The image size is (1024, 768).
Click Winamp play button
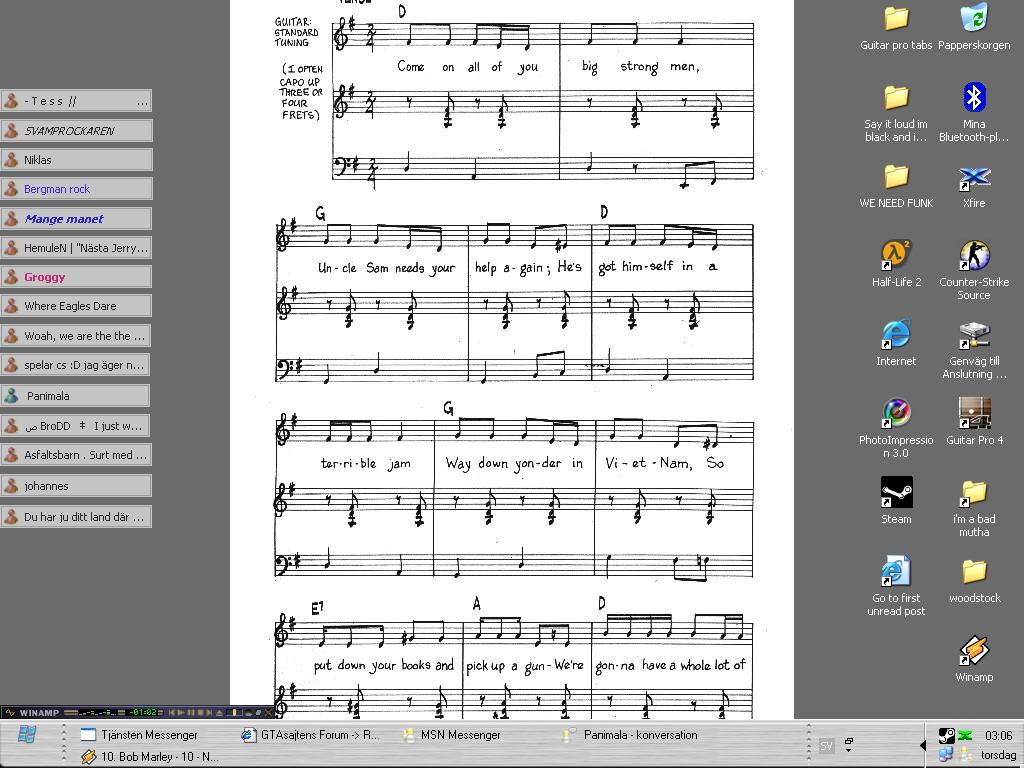coord(182,712)
